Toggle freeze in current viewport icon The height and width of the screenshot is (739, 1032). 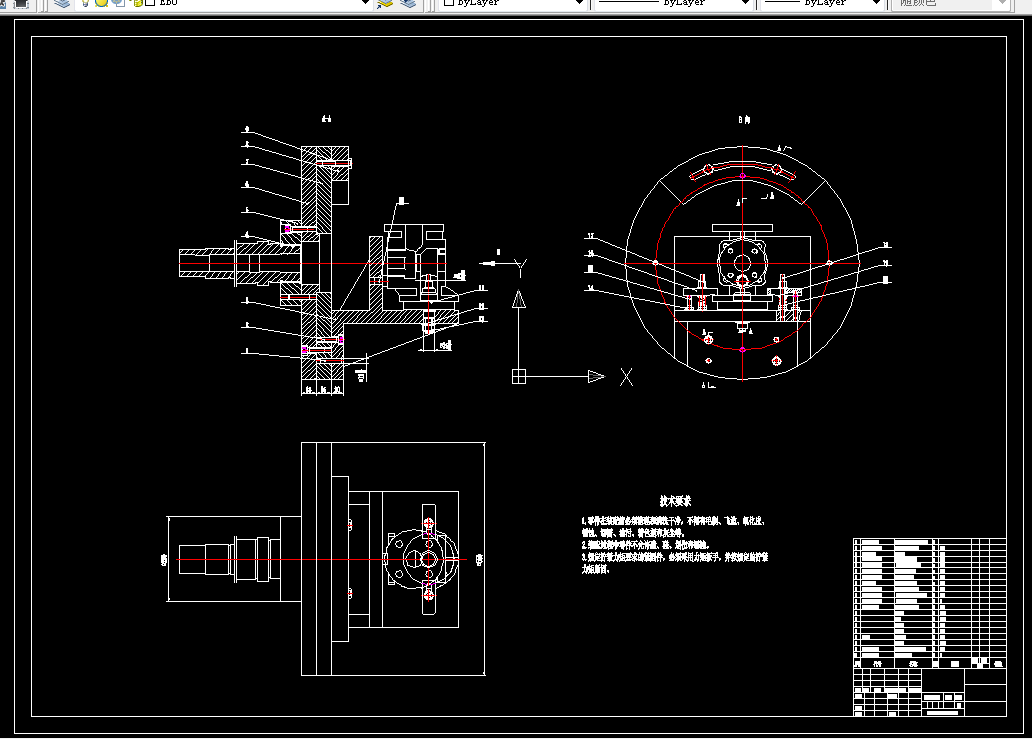pos(118,3)
